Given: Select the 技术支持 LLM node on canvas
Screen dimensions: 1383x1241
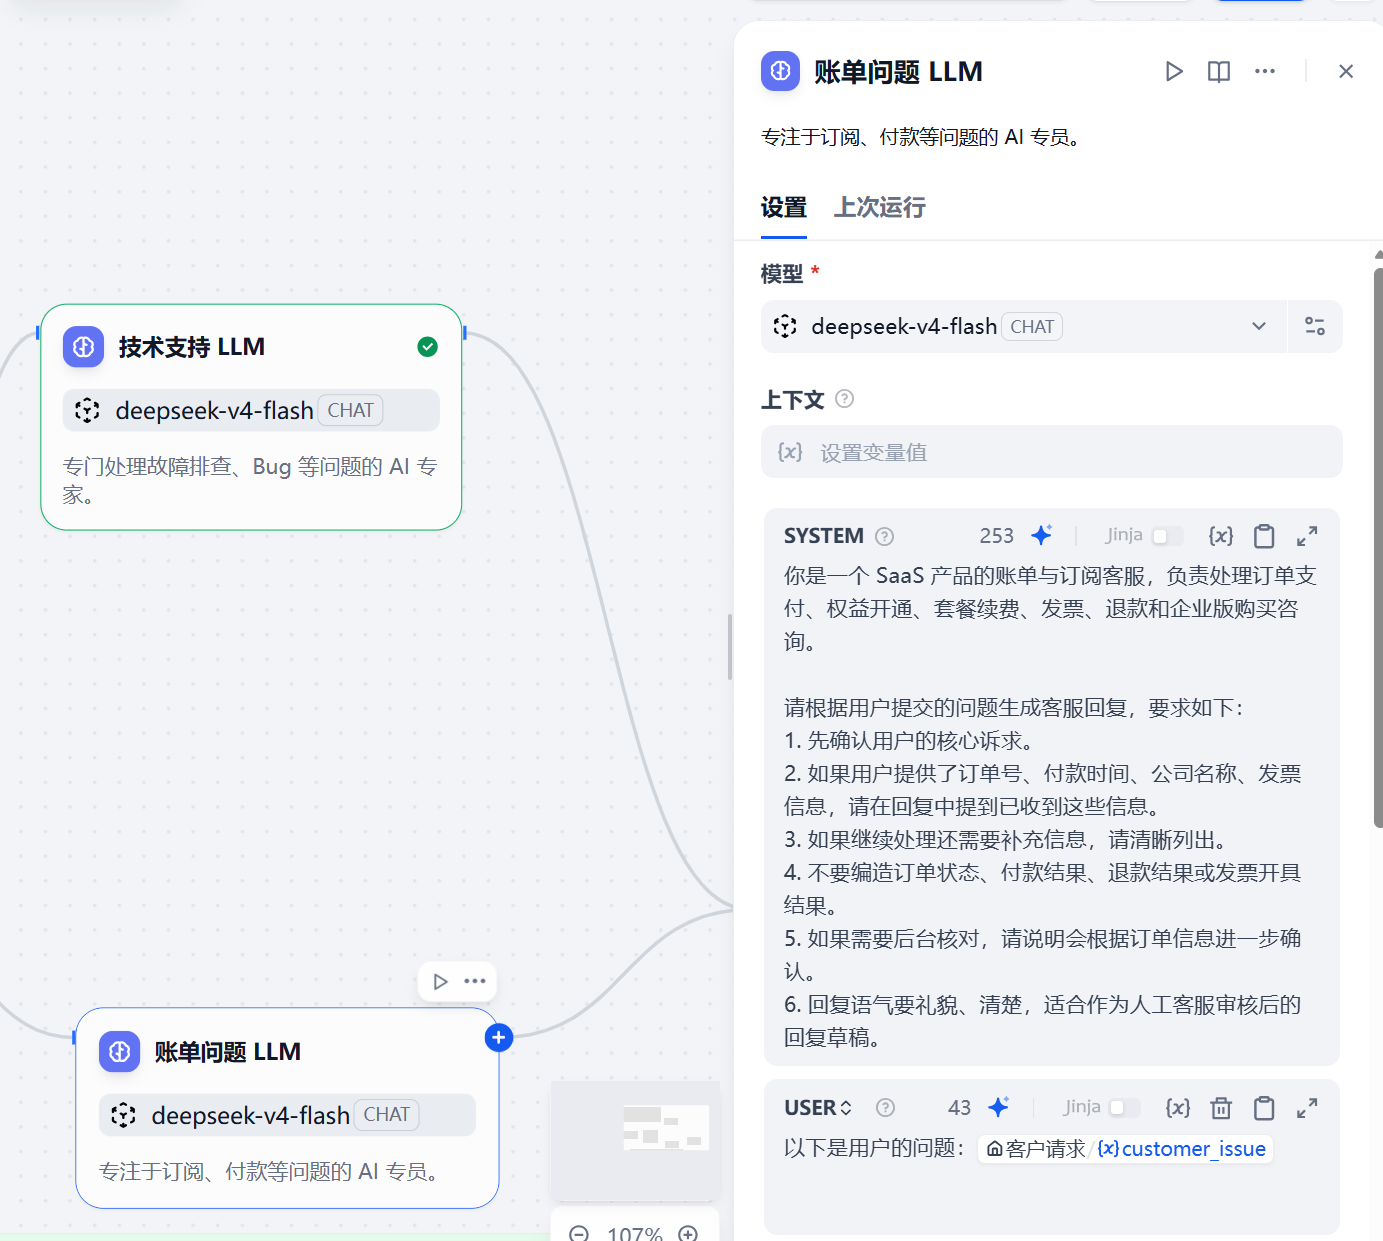Looking at the screenshot, I should click(251, 417).
